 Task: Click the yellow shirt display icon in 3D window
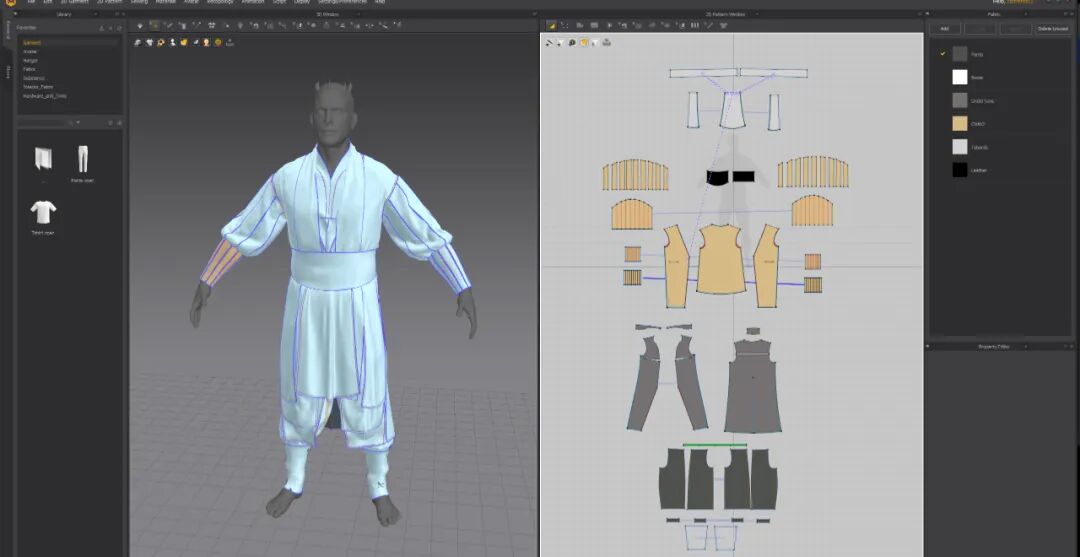(x=184, y=43)
